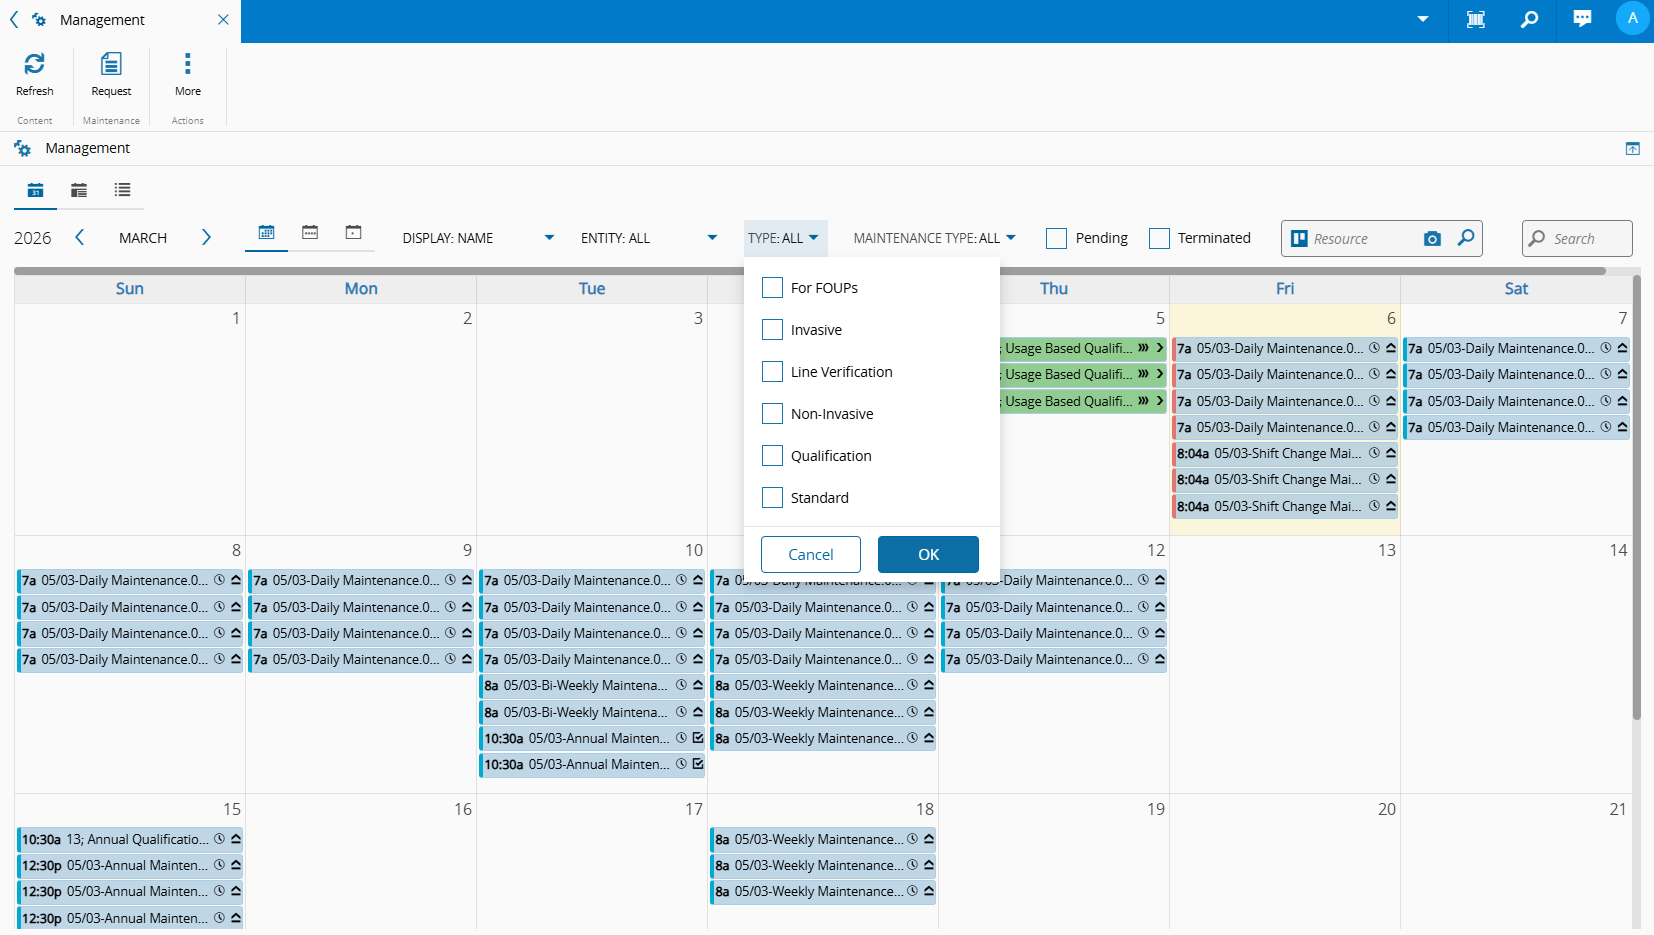Open the chat messages icon in header
The height and width of the screenshot is (935, 1654).
pos(1582,19)
